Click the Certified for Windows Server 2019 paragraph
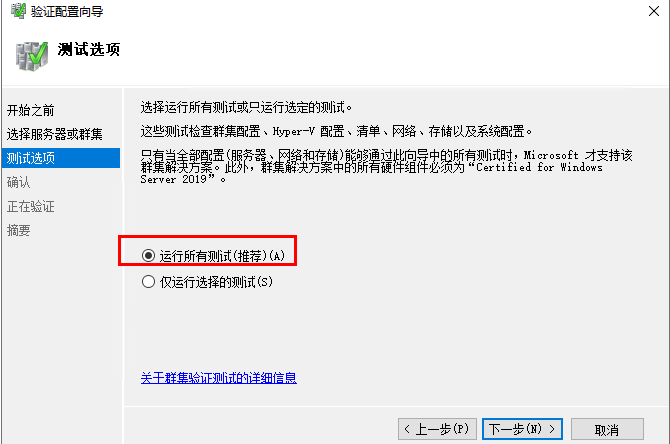The width and height of the screenshot is (670, 444). click(386, 167)
